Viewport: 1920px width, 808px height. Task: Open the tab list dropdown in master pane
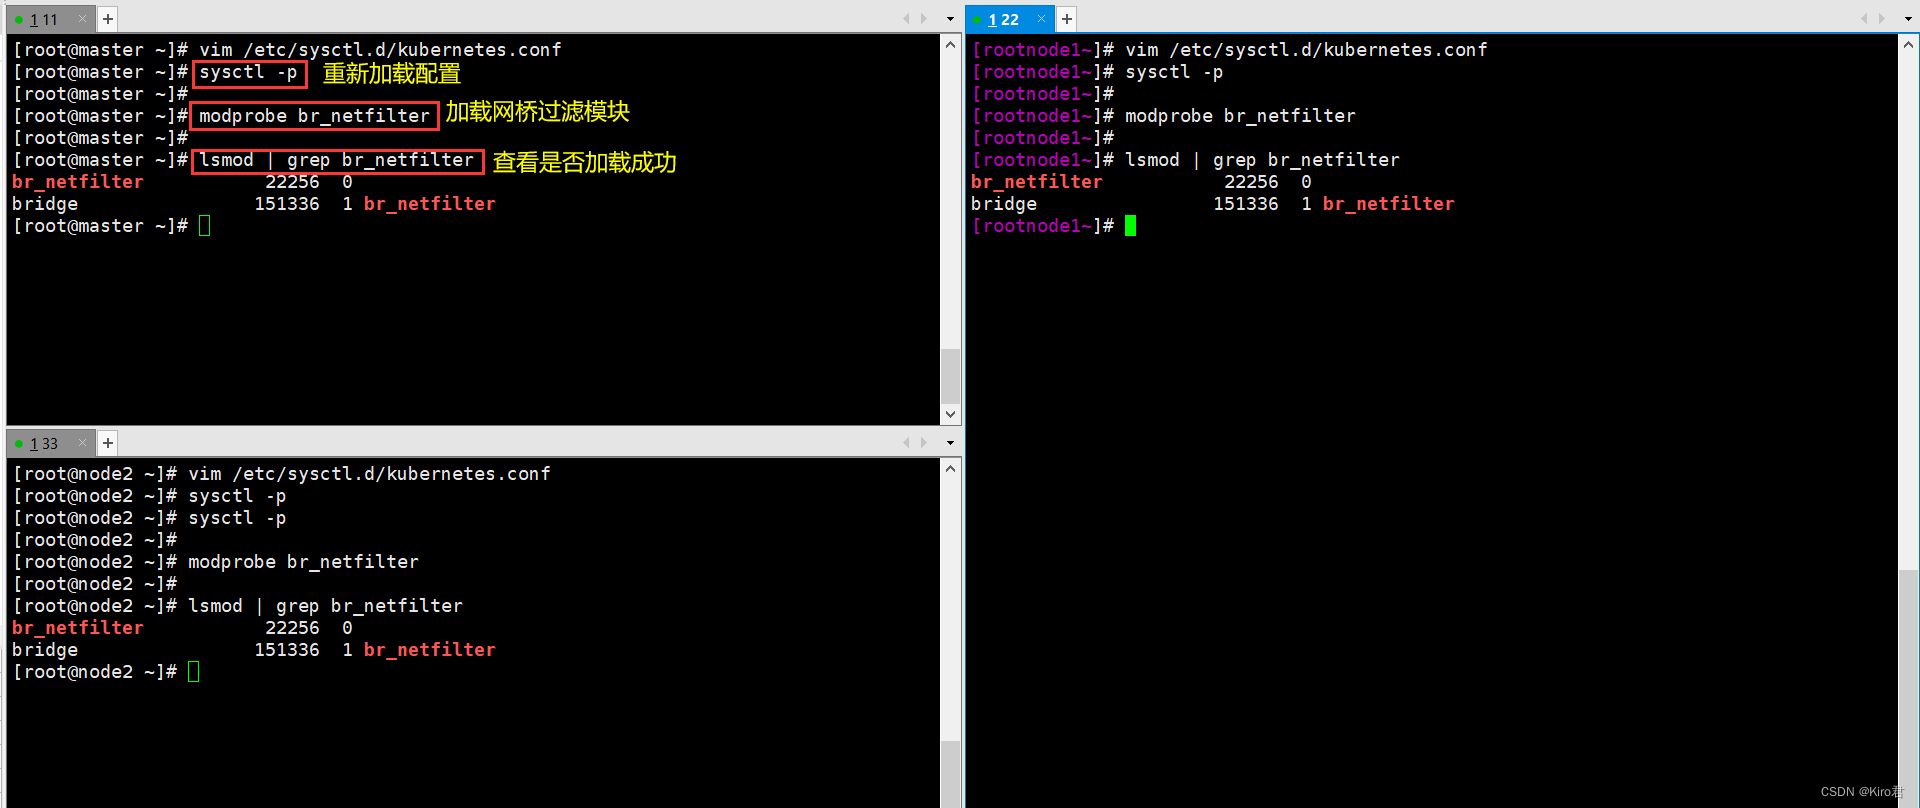click(950, 19)
